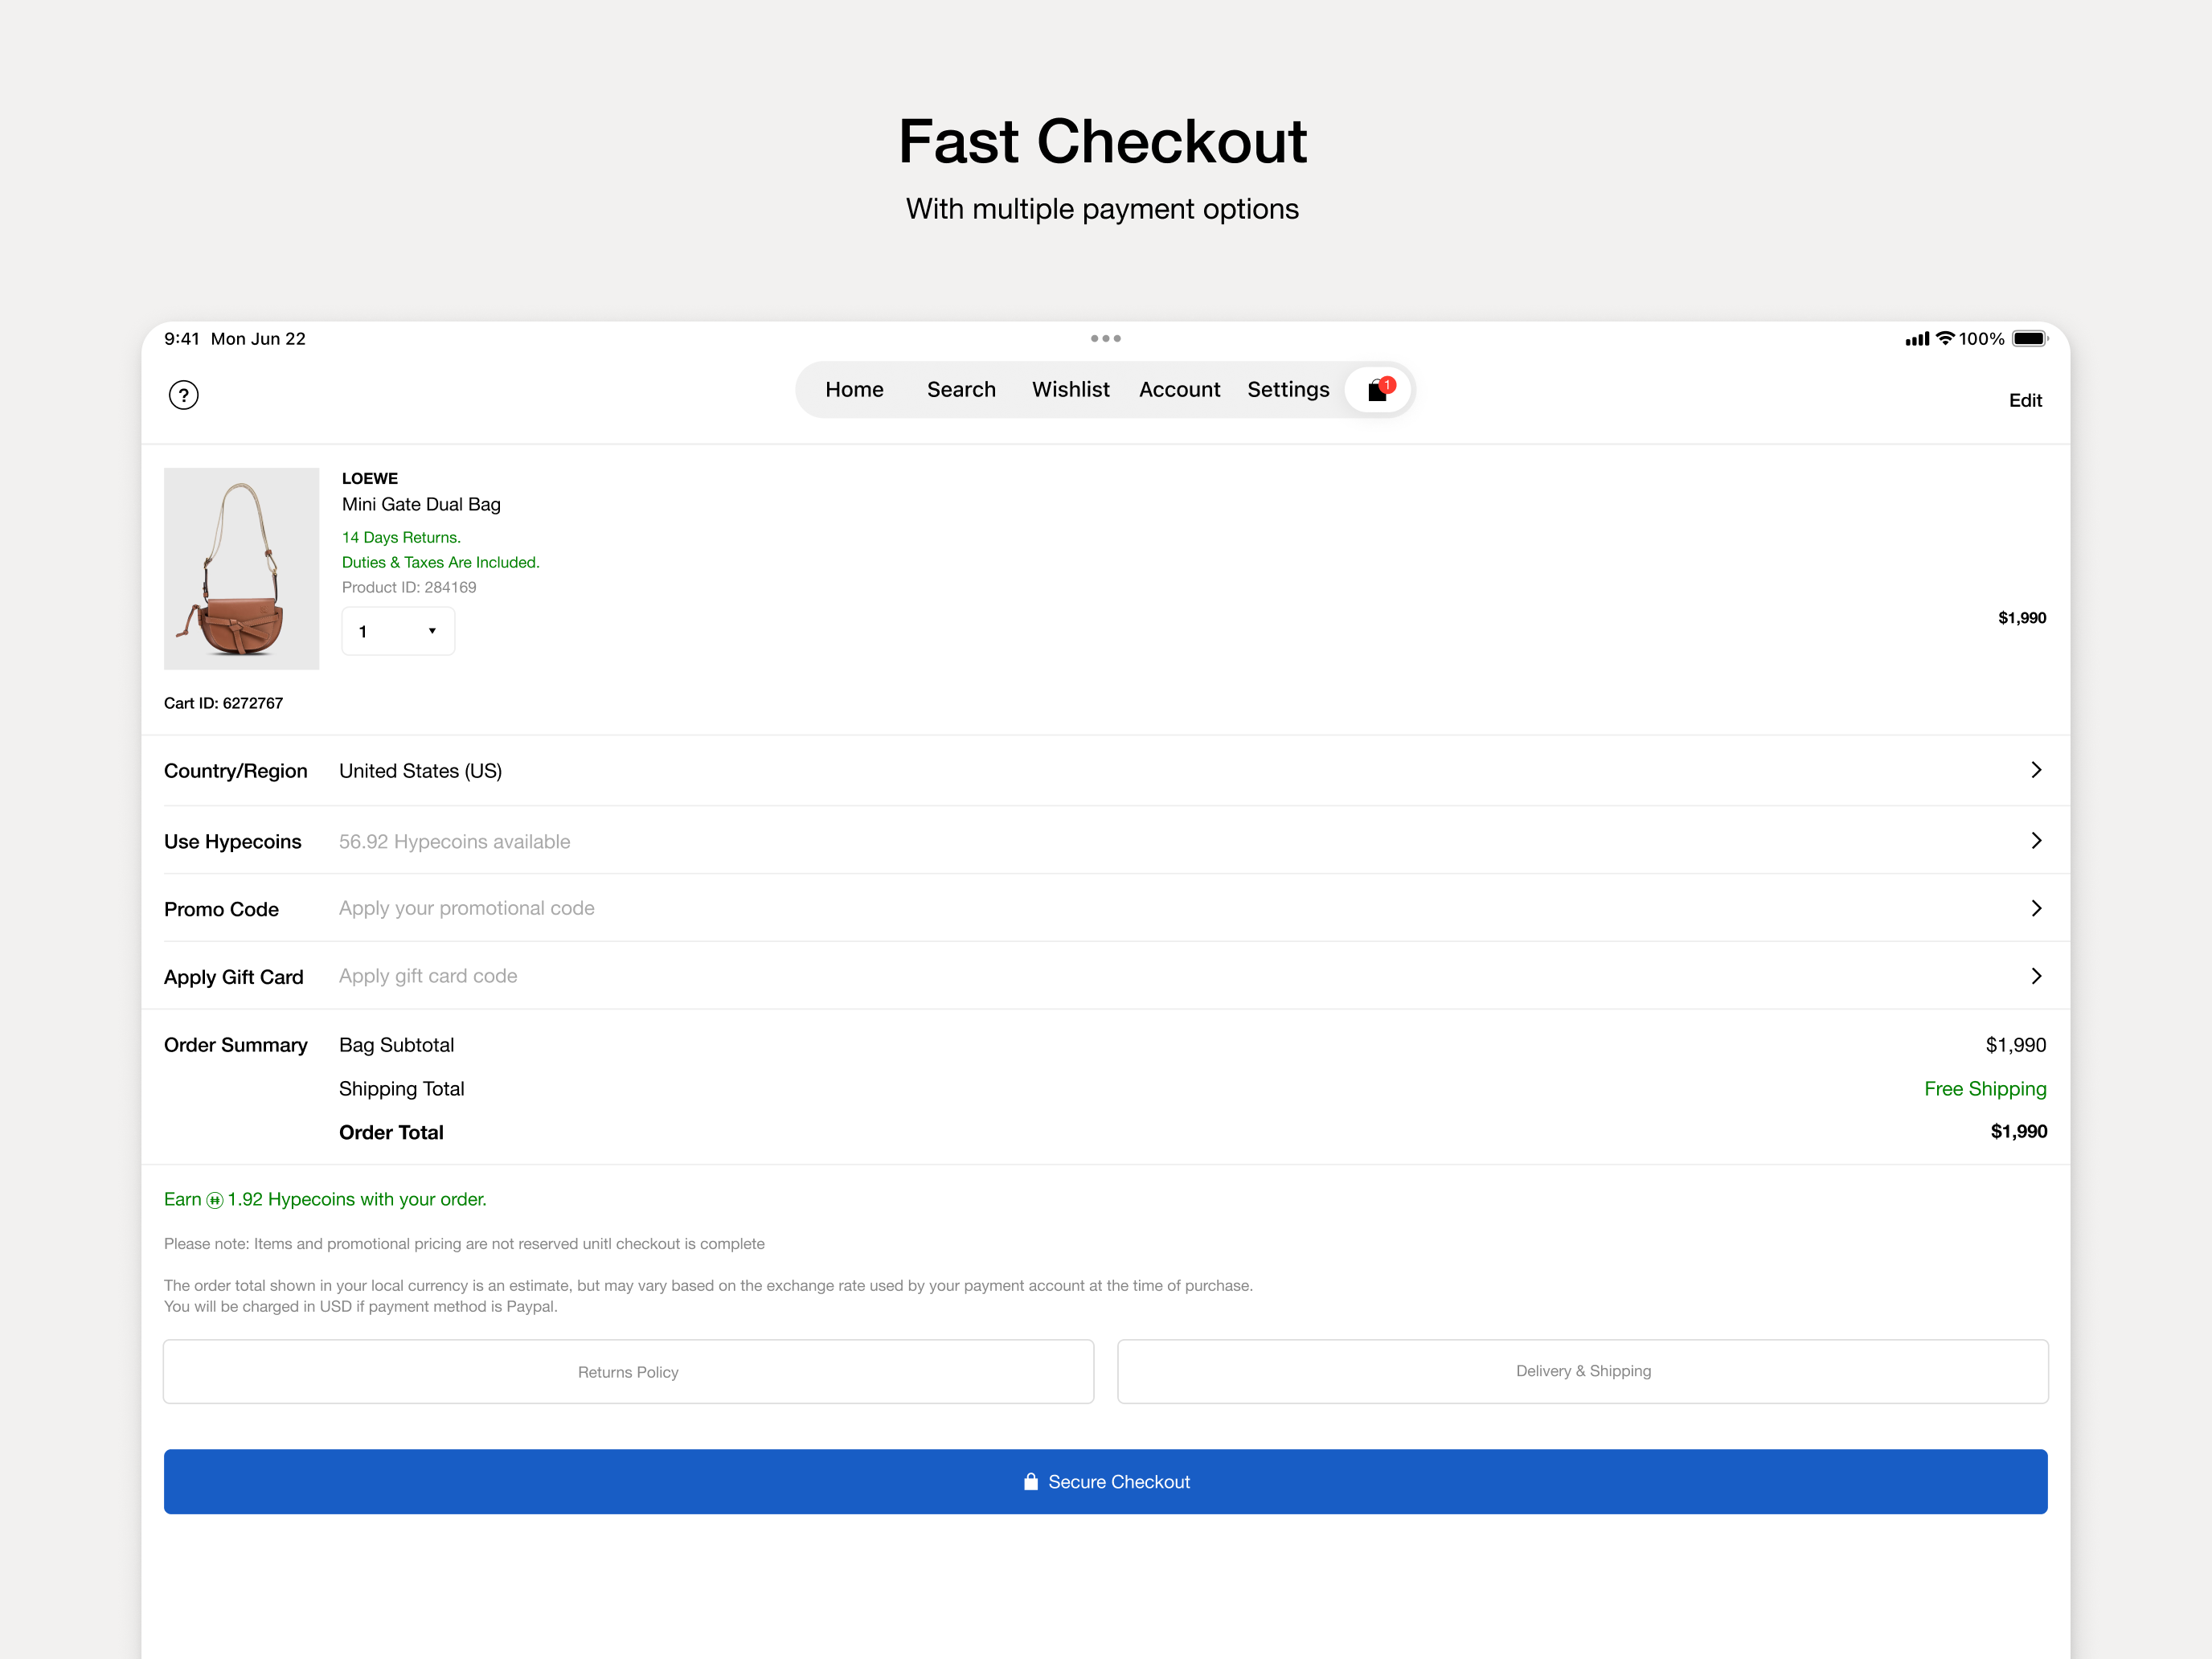The height and width of the screenshot is (1659, 2212).
Task: Click the Loewe bag product thumbnail
Action: [241, 569]
